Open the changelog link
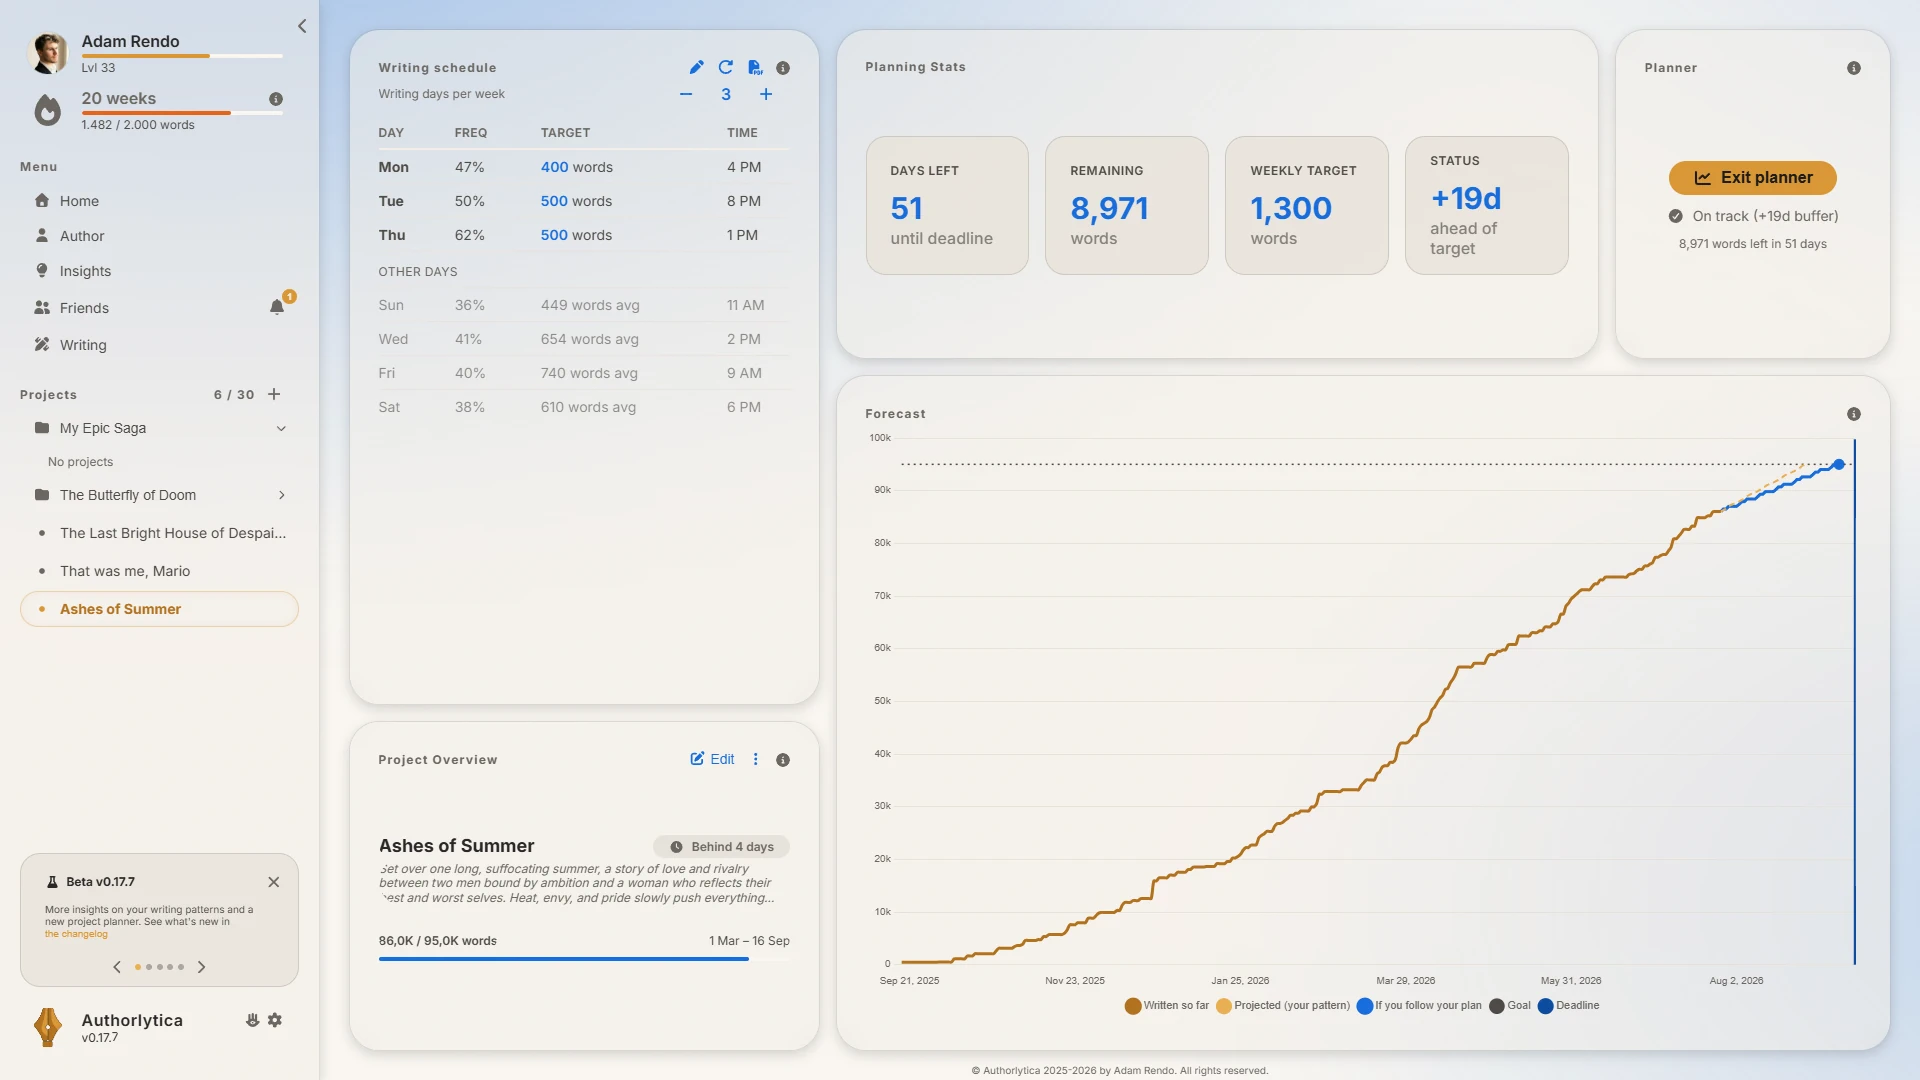Image resolution: width=1920 pixels, height=1080 pixels. (76, 934)
